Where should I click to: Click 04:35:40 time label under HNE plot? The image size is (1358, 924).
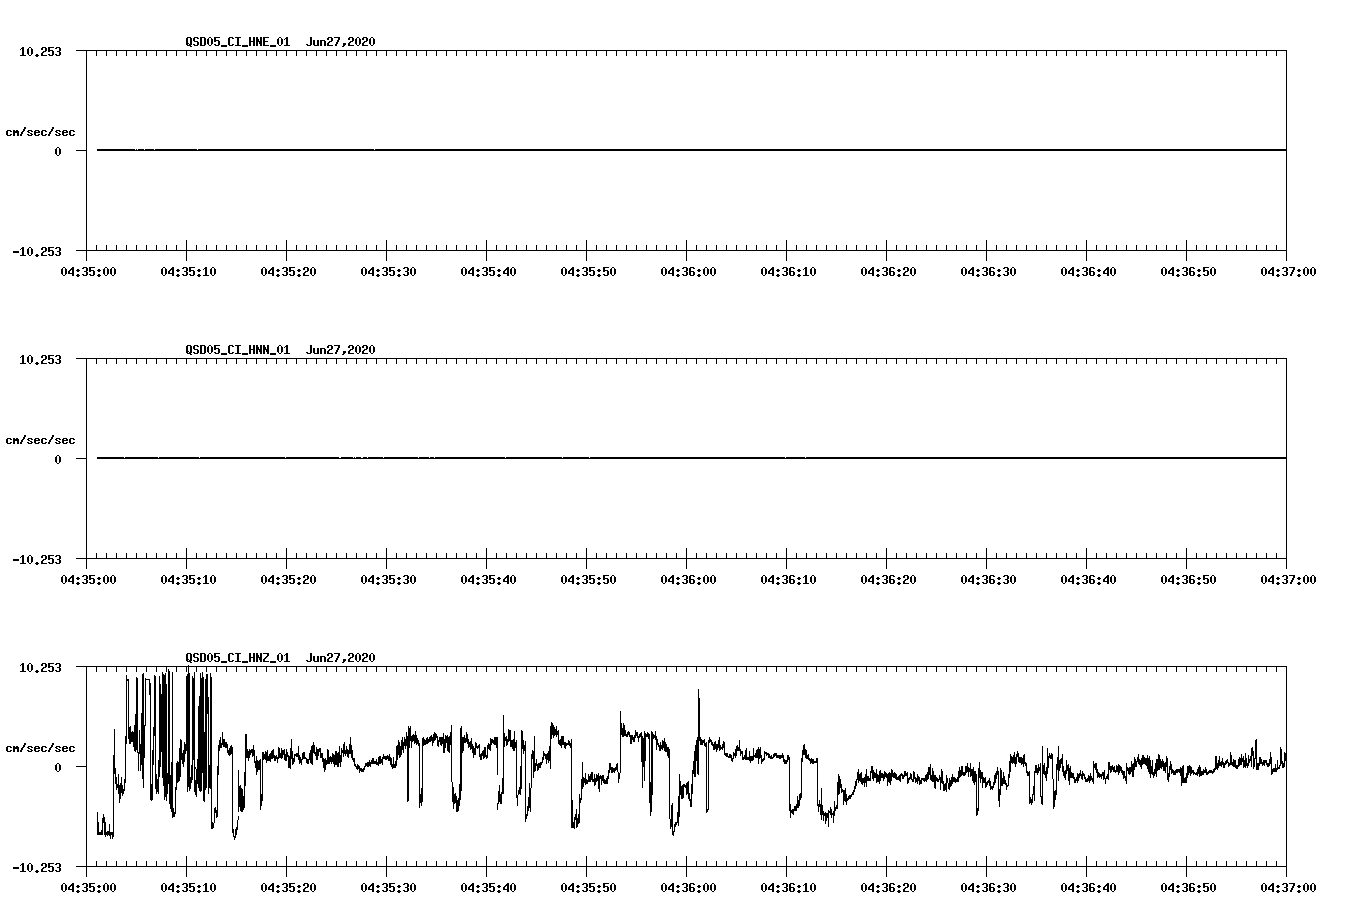(x=488, y=271)
